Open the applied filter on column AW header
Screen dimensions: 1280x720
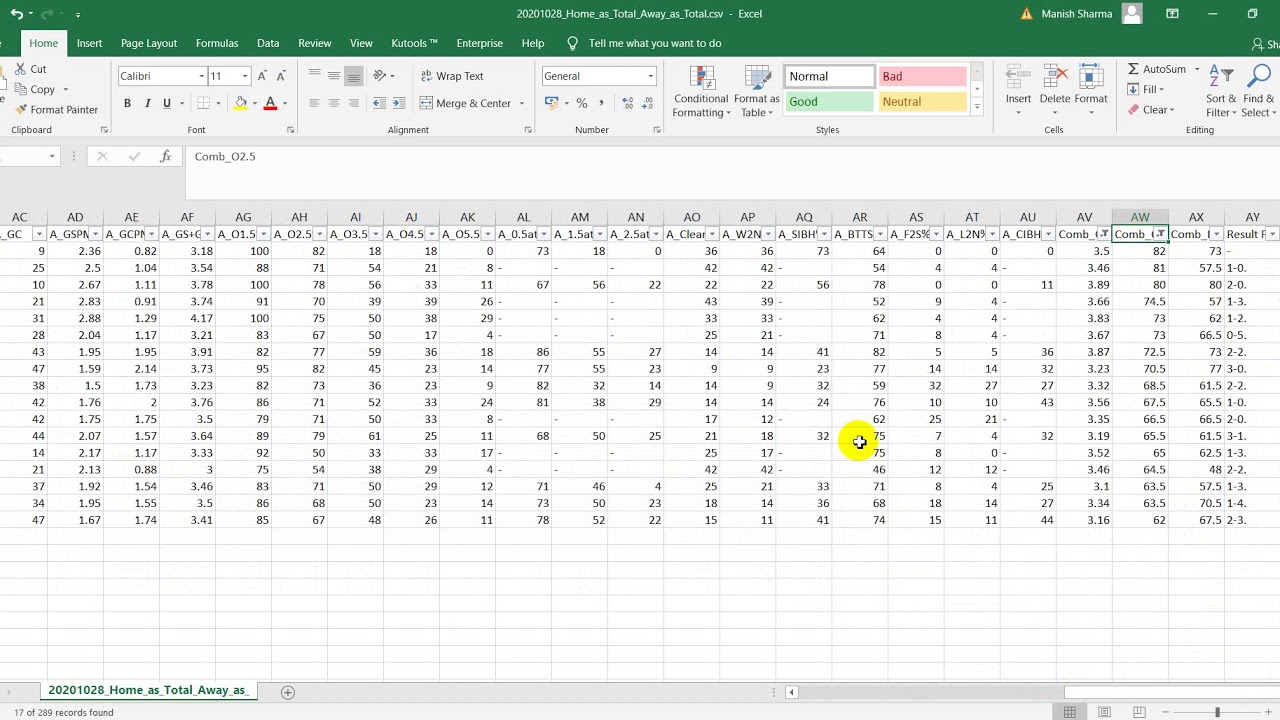coord(1160,234)
